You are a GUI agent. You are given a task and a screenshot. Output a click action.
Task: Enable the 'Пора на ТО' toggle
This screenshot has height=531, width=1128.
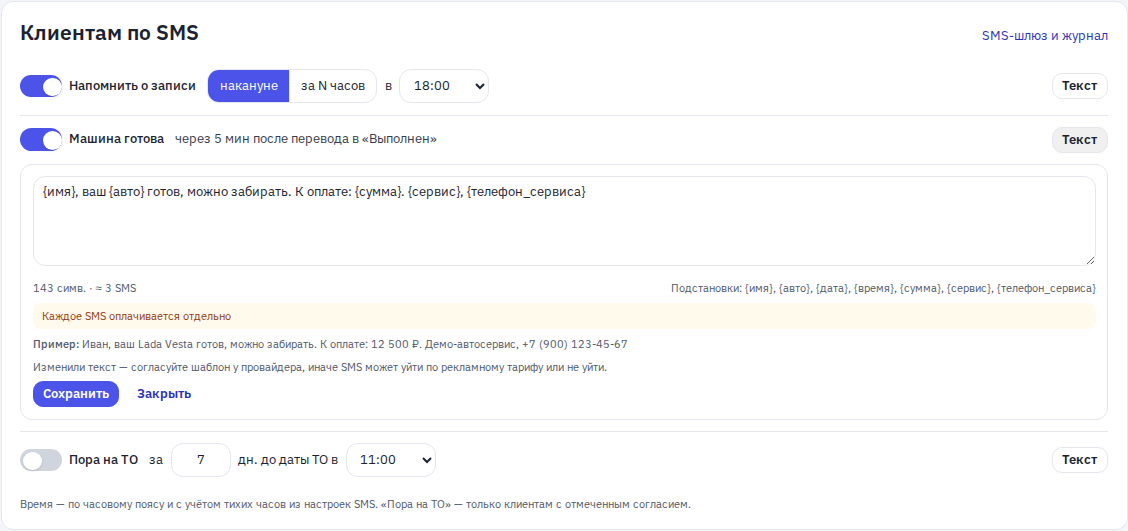(x=41, y=460)
